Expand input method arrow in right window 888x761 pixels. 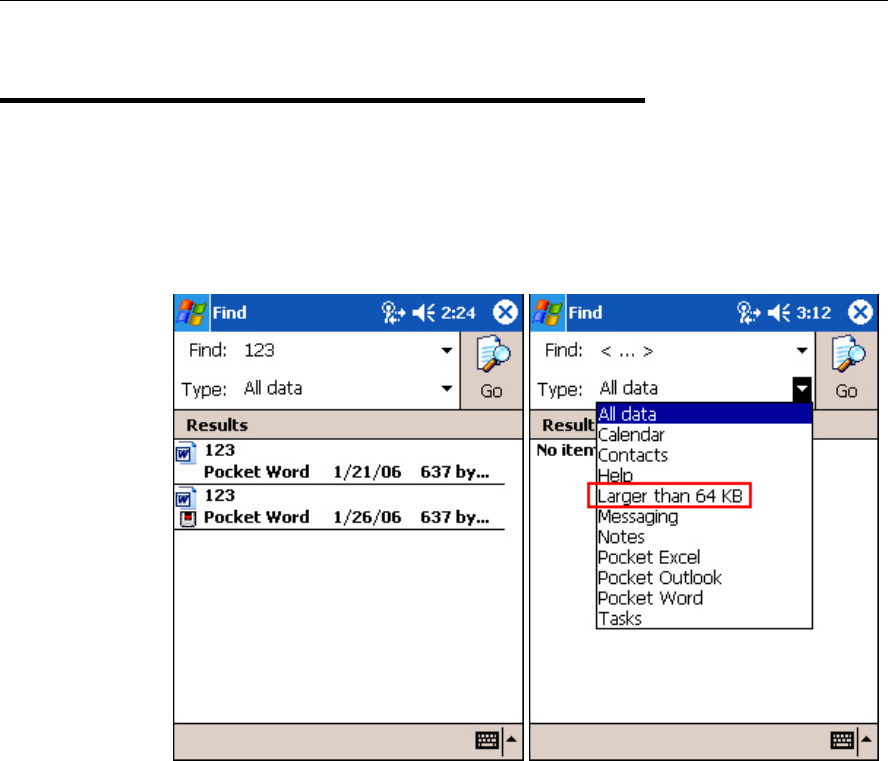click(866, 739)
